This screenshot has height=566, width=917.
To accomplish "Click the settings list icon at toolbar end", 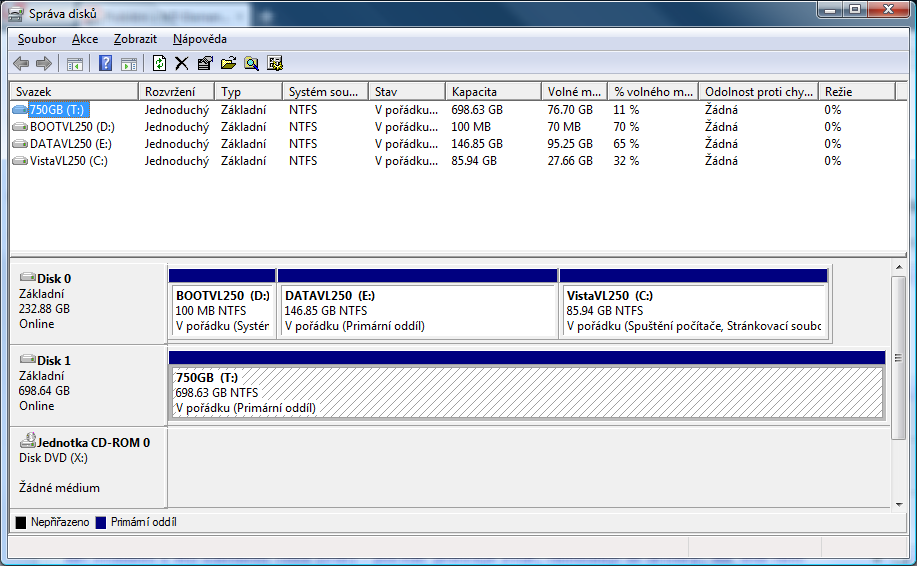I will pos(275,64).
